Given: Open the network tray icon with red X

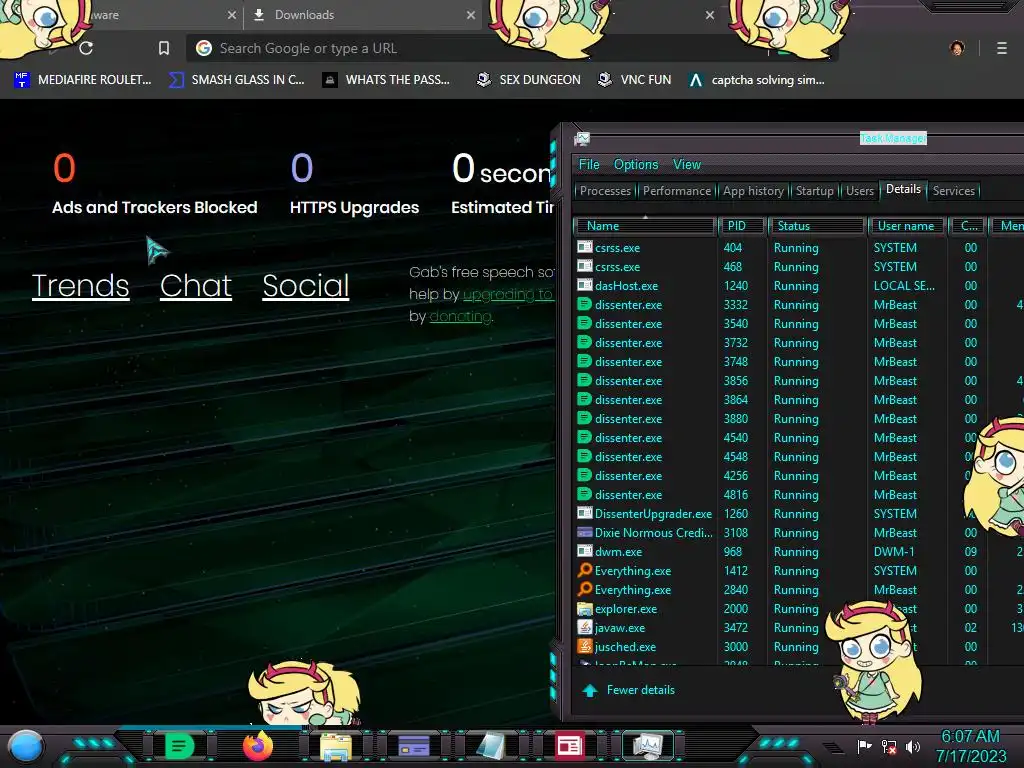Looking at the screenshot, I should (889, 746).
